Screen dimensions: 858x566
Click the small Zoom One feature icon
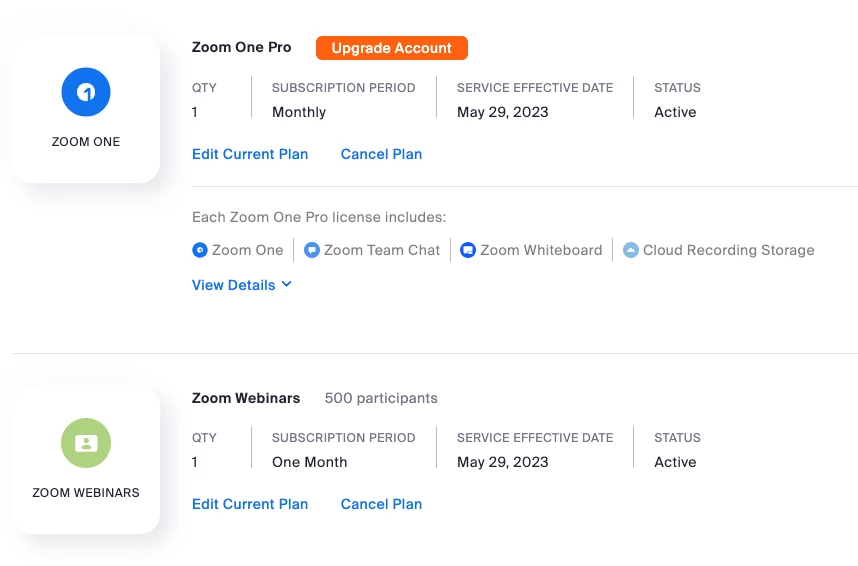pos(200,250)
